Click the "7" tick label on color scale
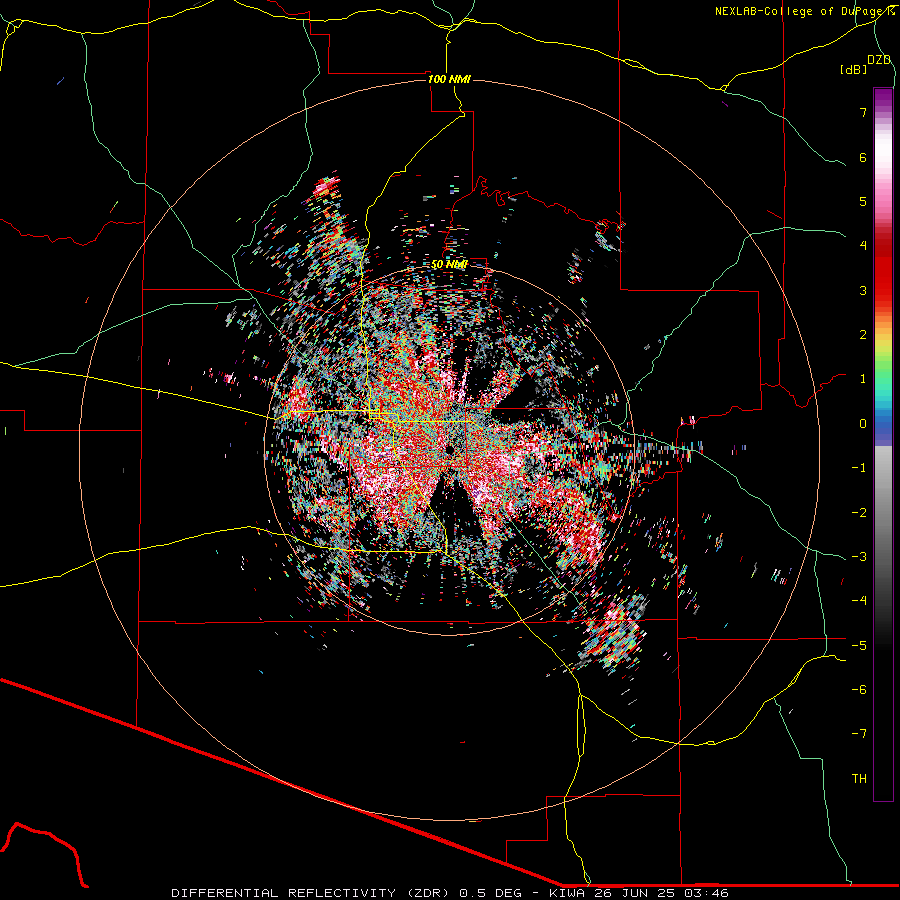900x900 pixels. [863, 112]
